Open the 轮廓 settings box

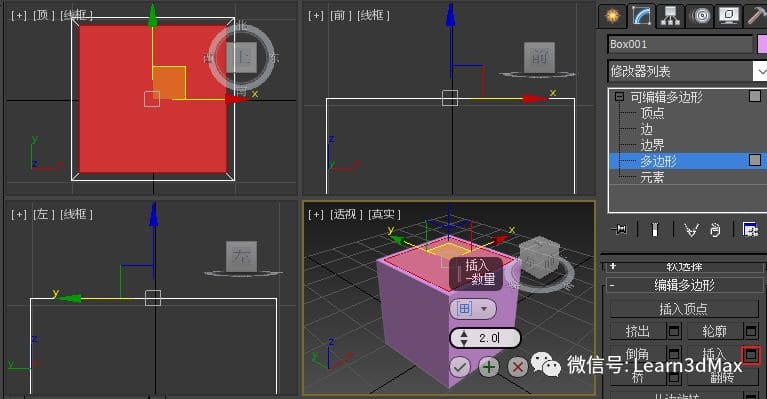(751, 331)
